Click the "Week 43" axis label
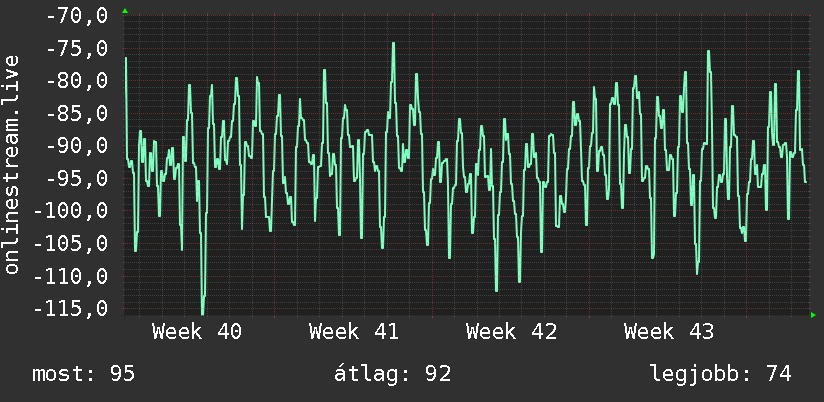 tap(669, 332)
